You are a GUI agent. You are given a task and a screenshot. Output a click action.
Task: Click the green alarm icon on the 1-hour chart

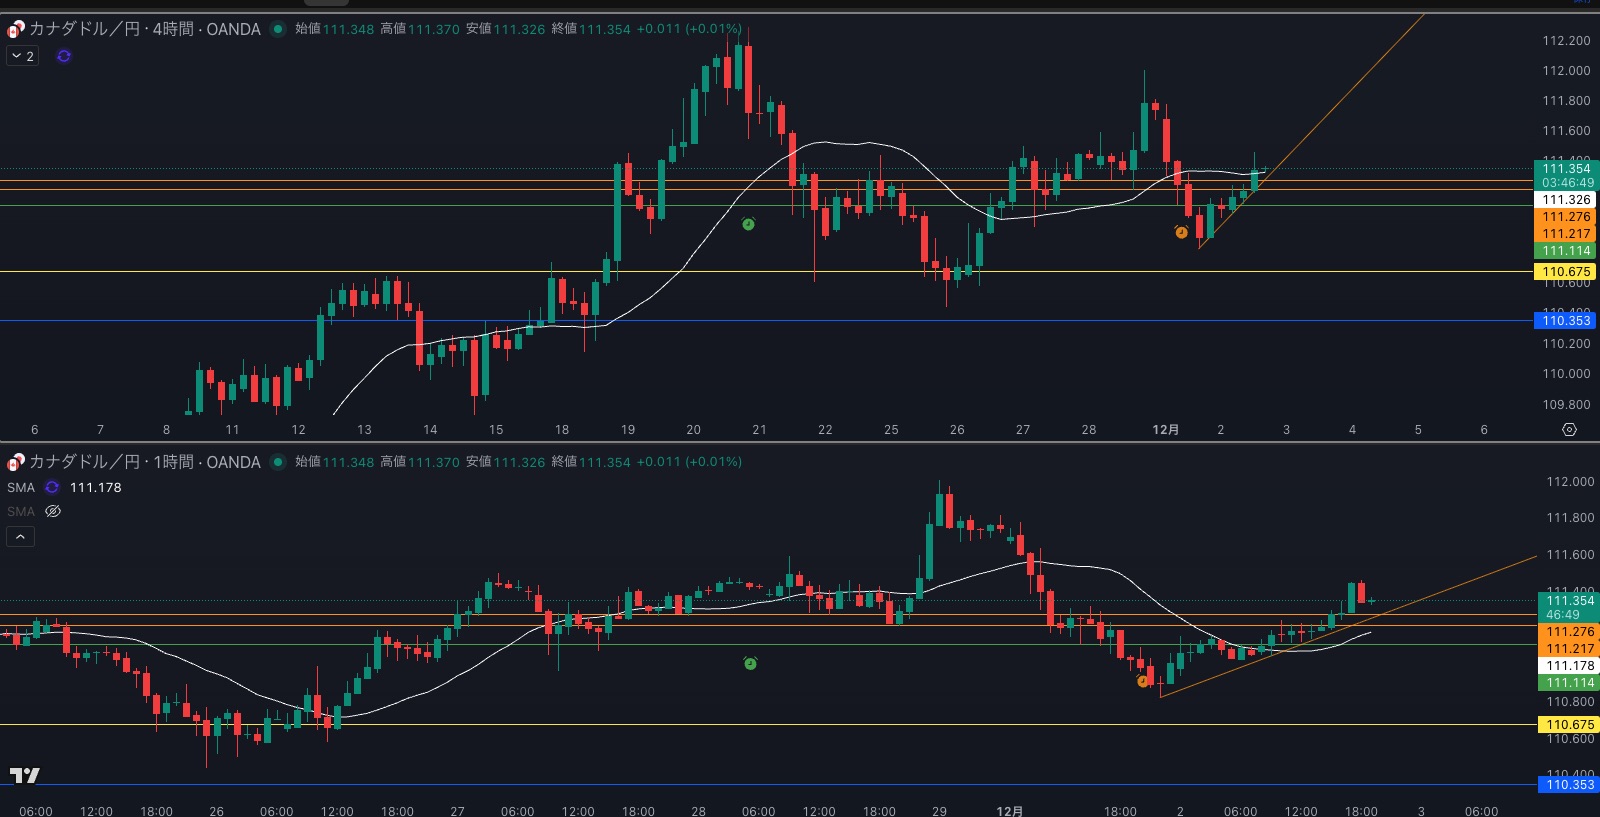pyautogui.click(x=750, y=663)
